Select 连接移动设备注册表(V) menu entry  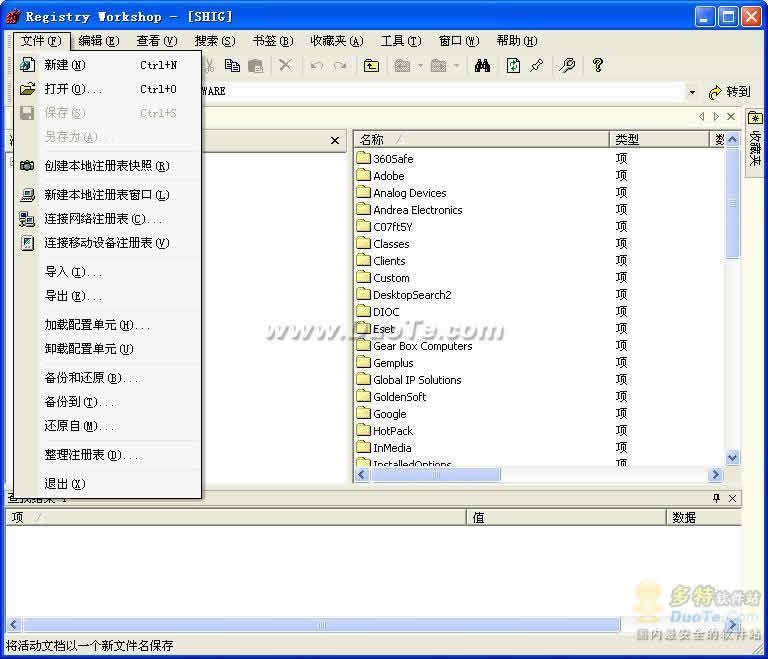[108, 243]
